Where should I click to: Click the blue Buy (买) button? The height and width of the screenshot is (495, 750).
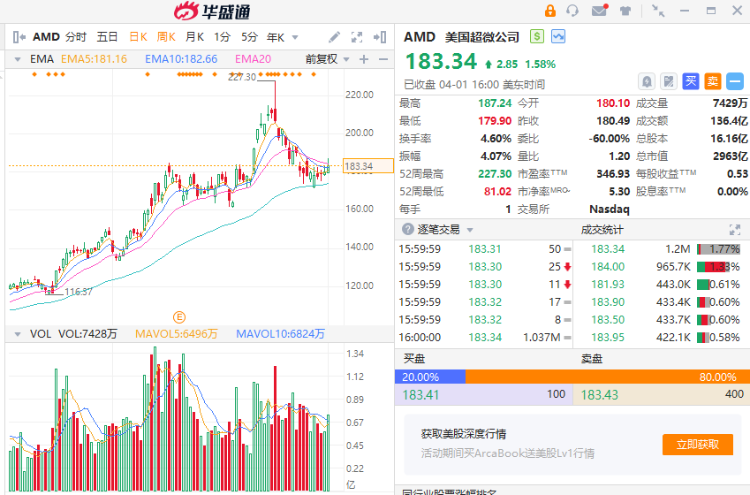point(691,81)
